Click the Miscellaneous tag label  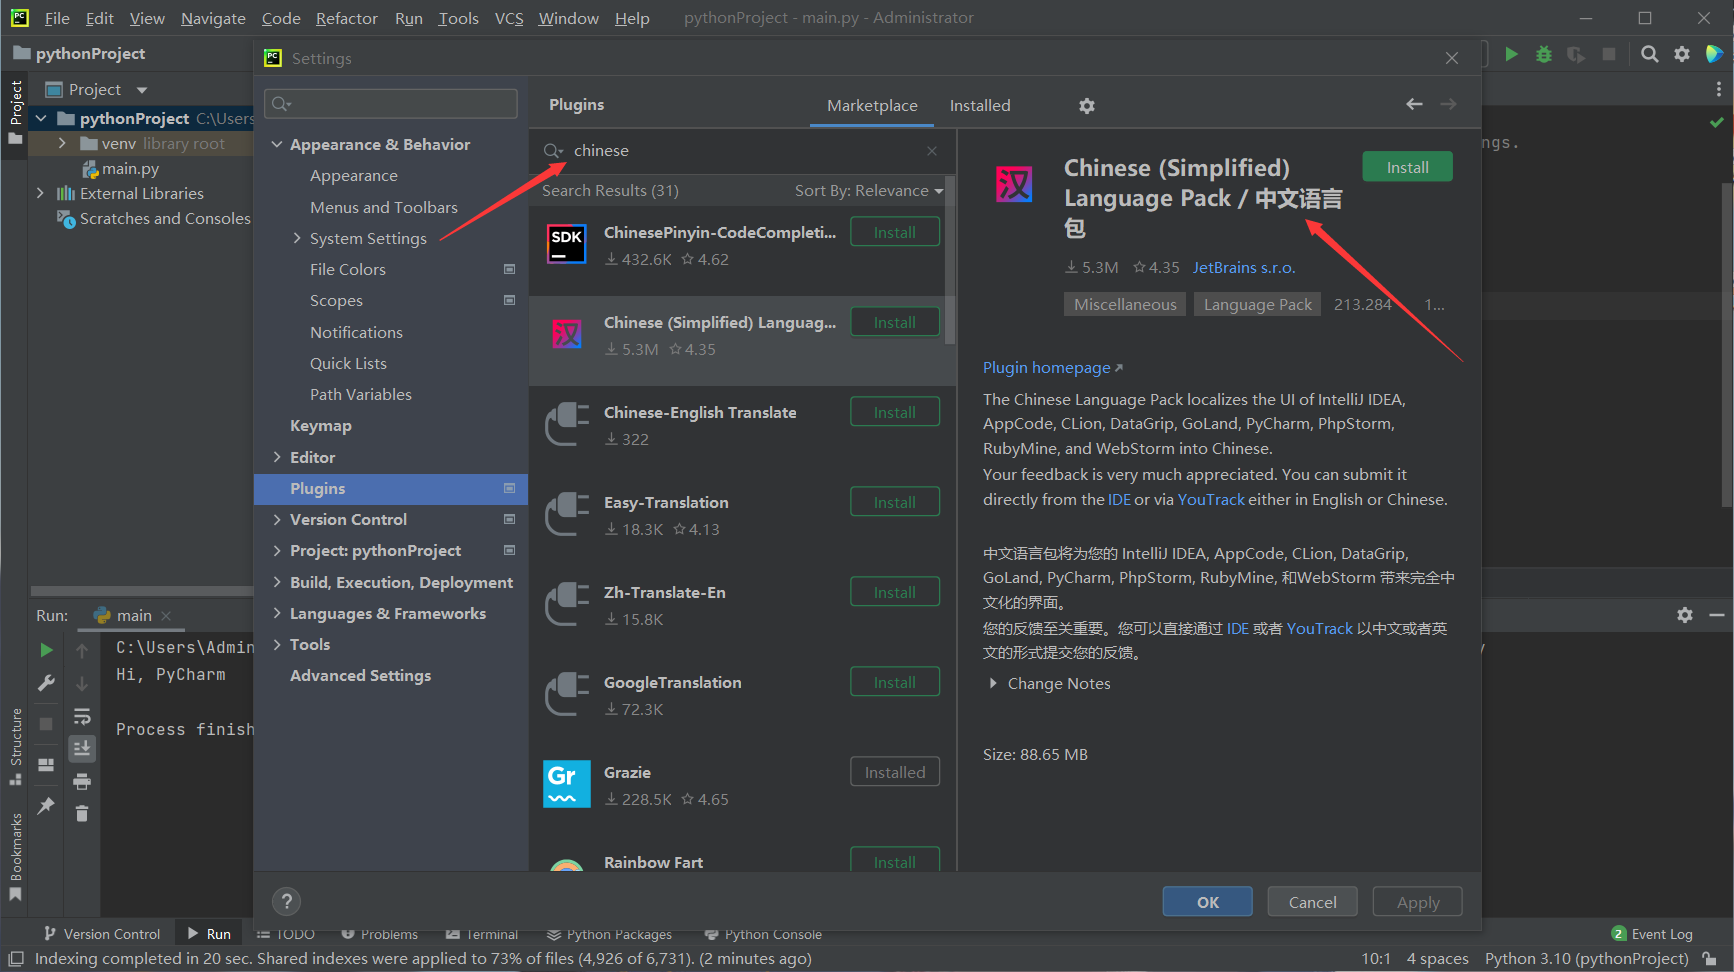(x=1125, y=305)
